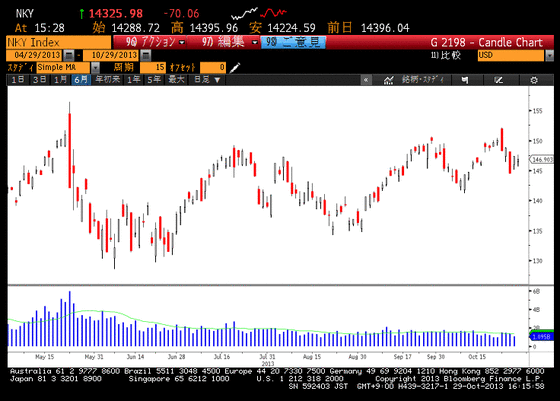
Task: Click the pencil edit study icon
Action: coord(235,67)
